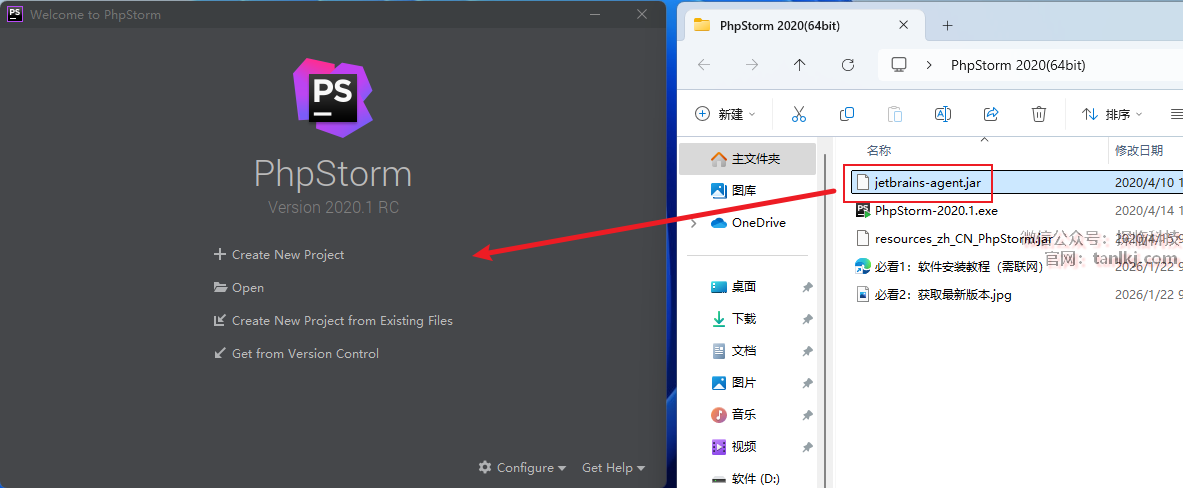Viewport: 1183px width, 488px height.
Task: Click the 修改日期 column header
Action: (x=1139, y=151)
